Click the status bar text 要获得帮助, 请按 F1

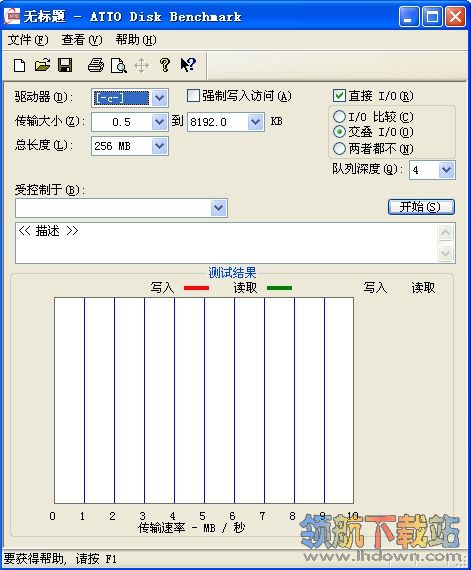60,558
